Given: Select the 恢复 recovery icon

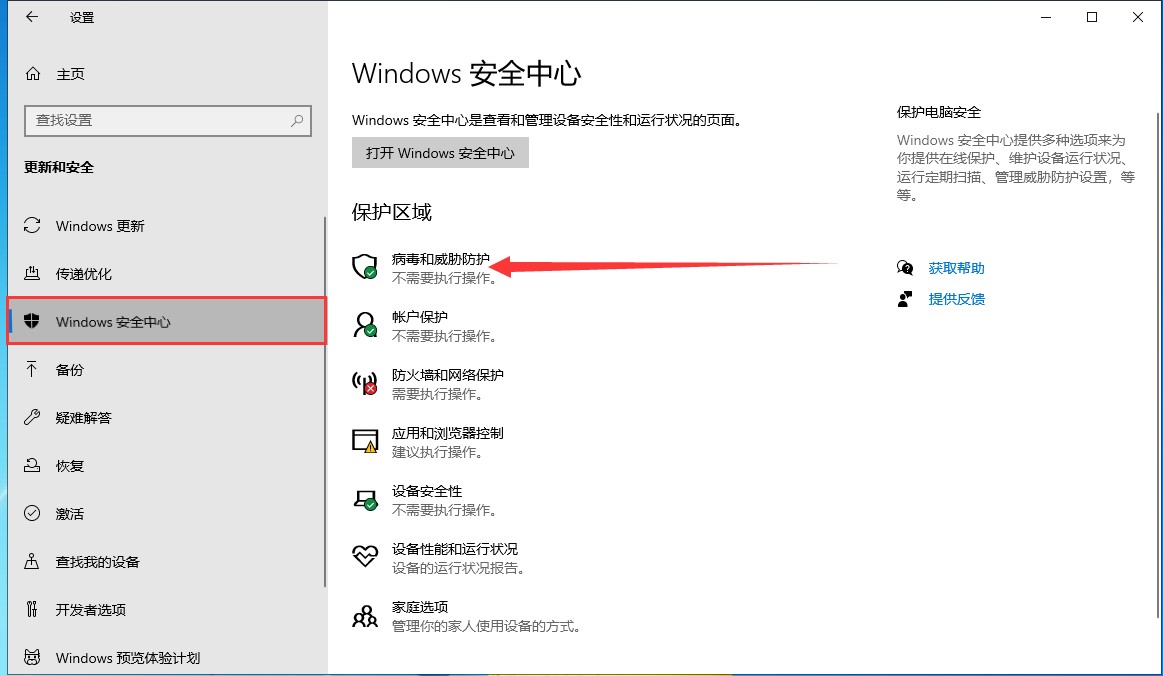Looking at the screenshot, I should (32, 465).
